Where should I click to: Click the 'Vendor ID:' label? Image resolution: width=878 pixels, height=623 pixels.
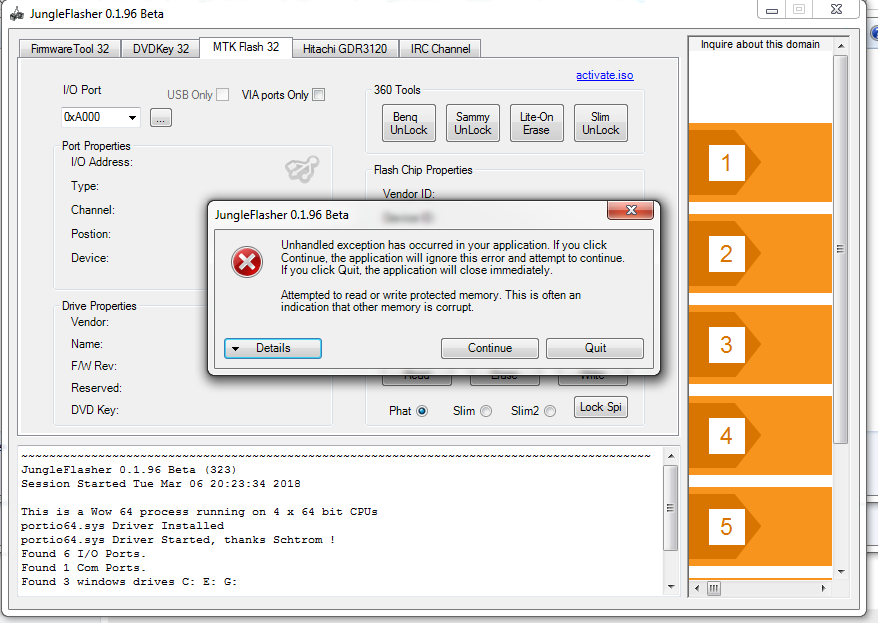pos(409,194)
